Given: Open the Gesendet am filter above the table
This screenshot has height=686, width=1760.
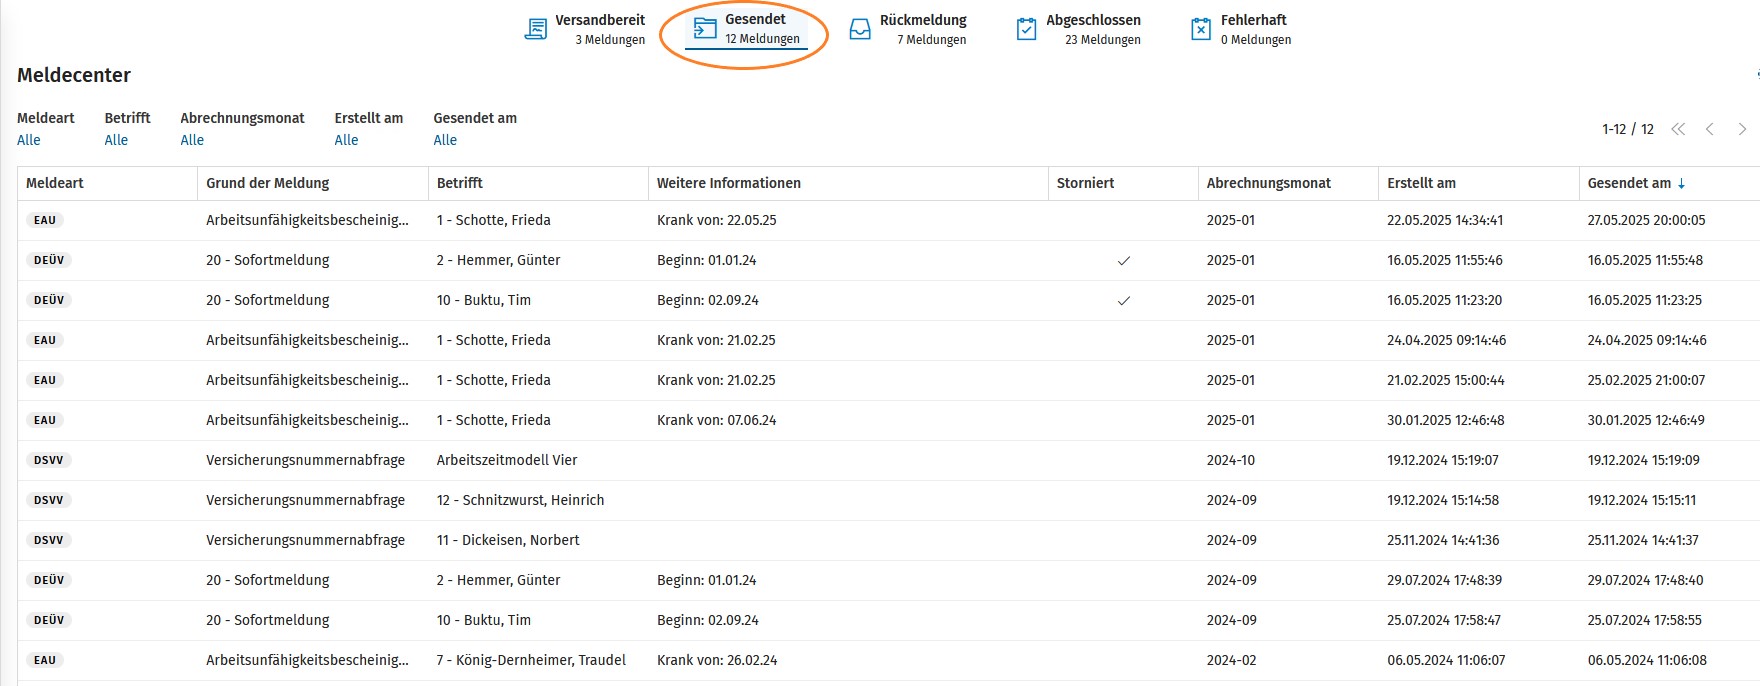Looking at the screenshot, I should click(x=445, y=140).
